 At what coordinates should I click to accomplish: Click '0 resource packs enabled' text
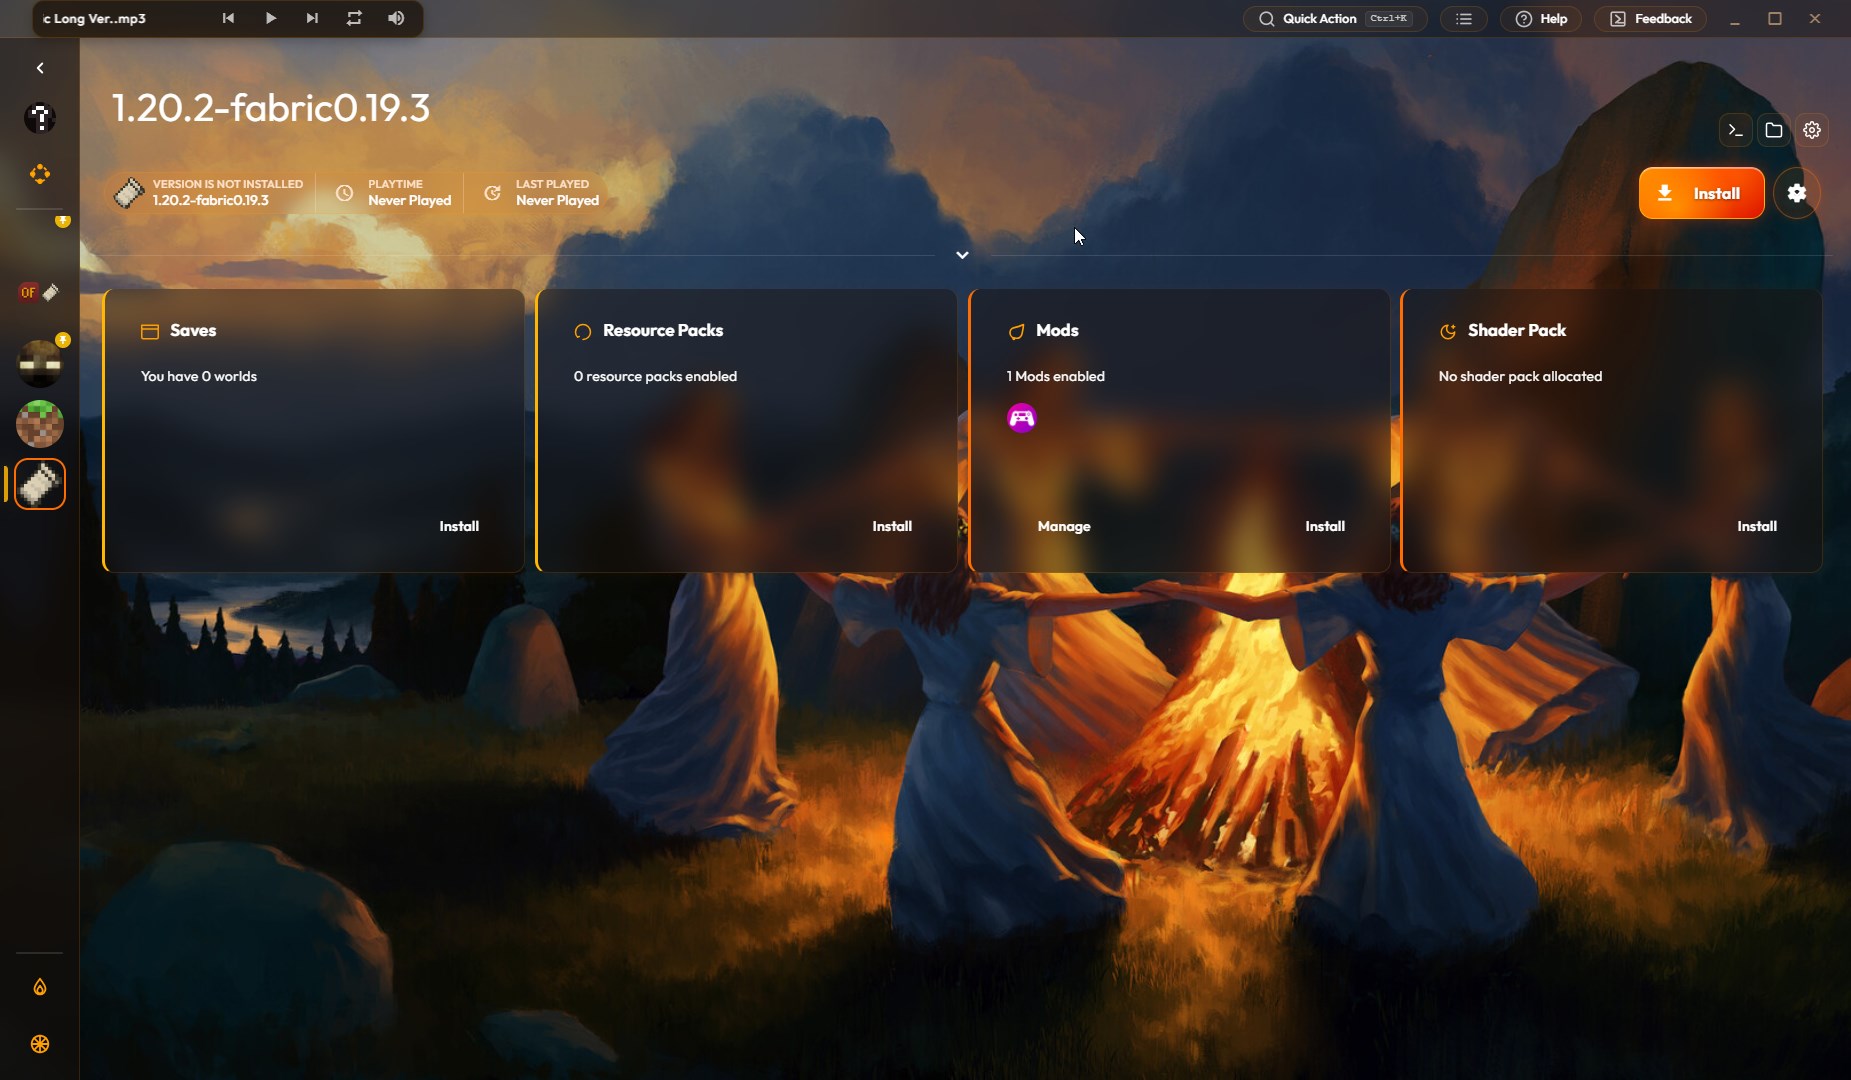pos(655,376)
